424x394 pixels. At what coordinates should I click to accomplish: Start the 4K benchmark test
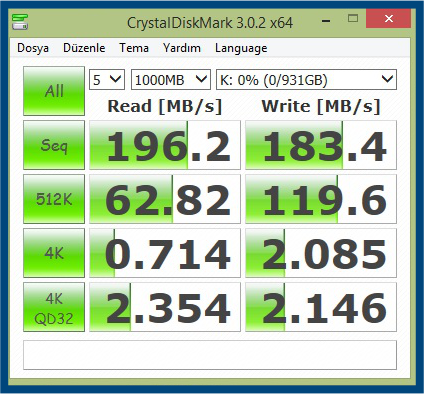click(54, 253)
